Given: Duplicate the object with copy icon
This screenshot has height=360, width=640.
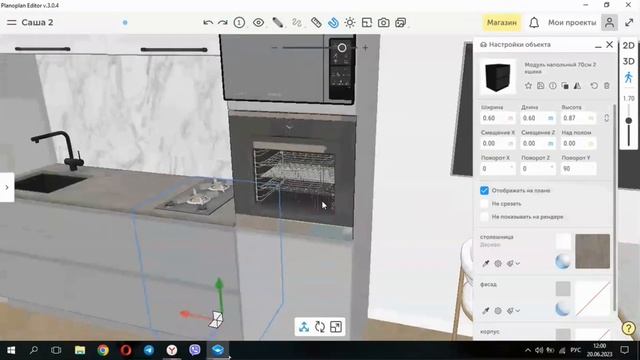Looking at the screenshot, I should [565, 86].
